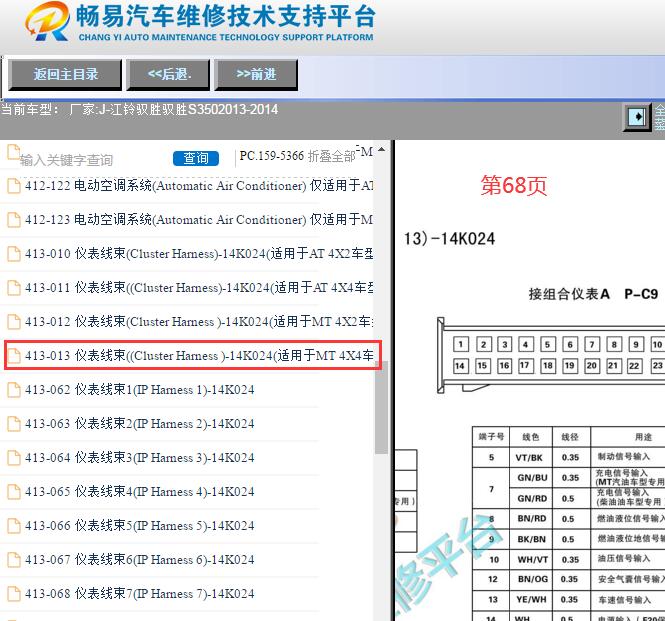Click connector pin 1 in diagram
Viewport: 665px width, 621px height.
(x=461, y=344)
